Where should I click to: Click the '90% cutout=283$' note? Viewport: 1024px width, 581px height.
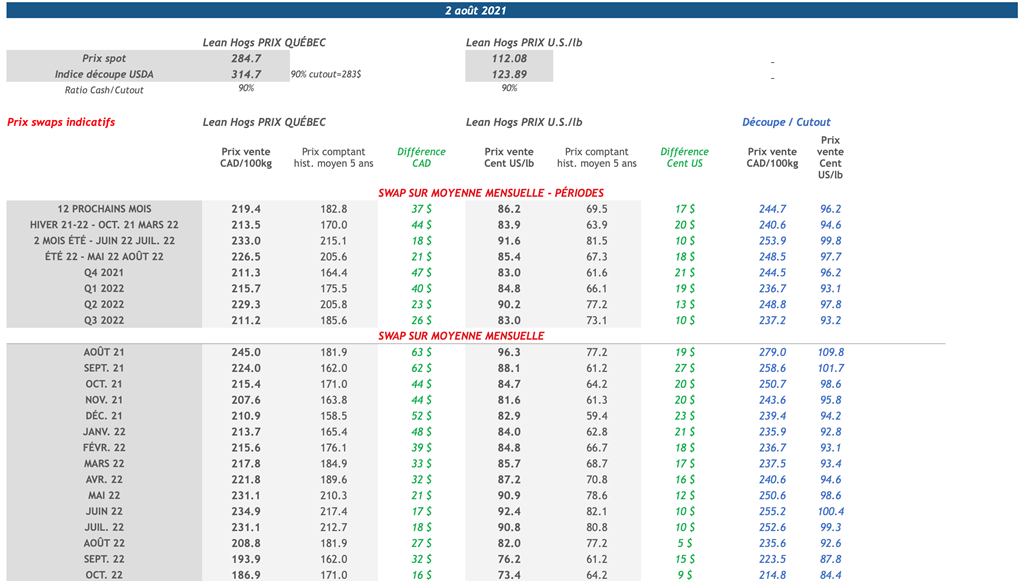326,75
